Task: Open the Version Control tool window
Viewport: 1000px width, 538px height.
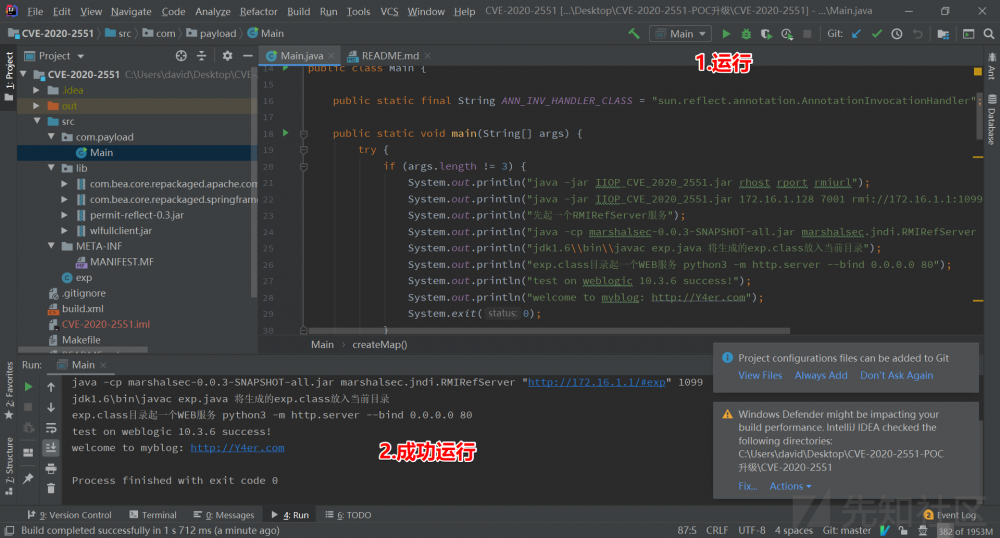Action: (69, 515)
